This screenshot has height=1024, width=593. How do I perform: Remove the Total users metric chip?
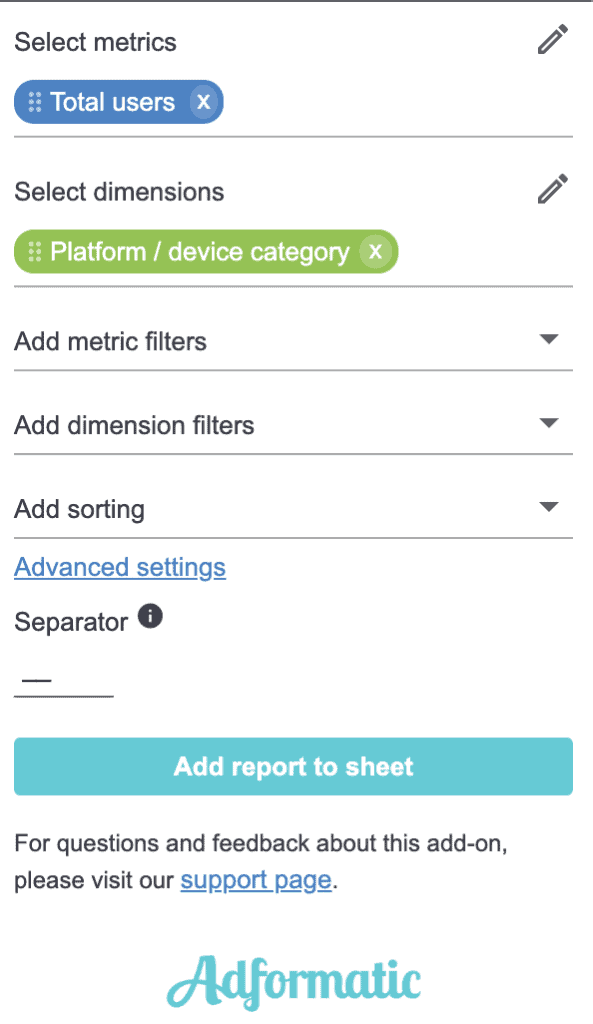202,101
